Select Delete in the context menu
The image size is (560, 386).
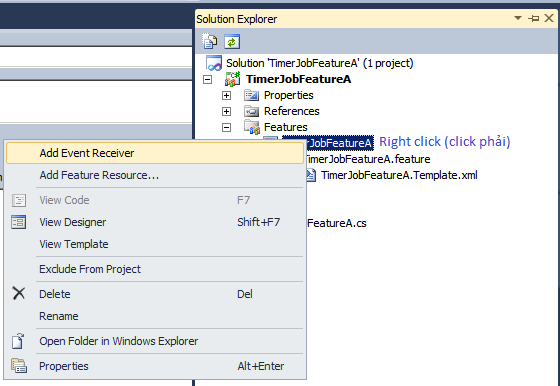155,294
